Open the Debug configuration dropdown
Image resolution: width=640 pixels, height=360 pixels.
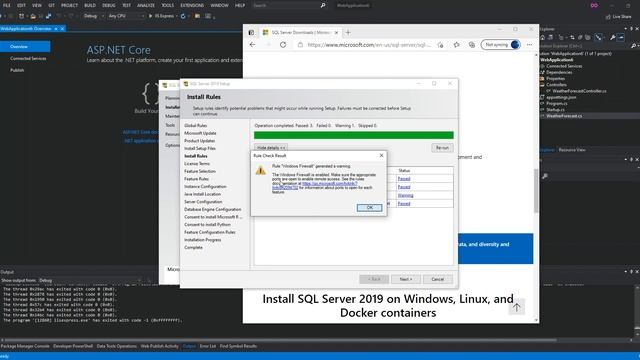point(93,16)
